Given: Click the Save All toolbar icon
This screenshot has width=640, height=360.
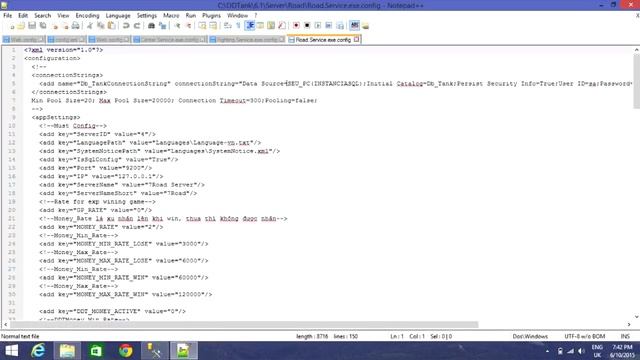Looking at the screenshot, I should click(42, 26).
